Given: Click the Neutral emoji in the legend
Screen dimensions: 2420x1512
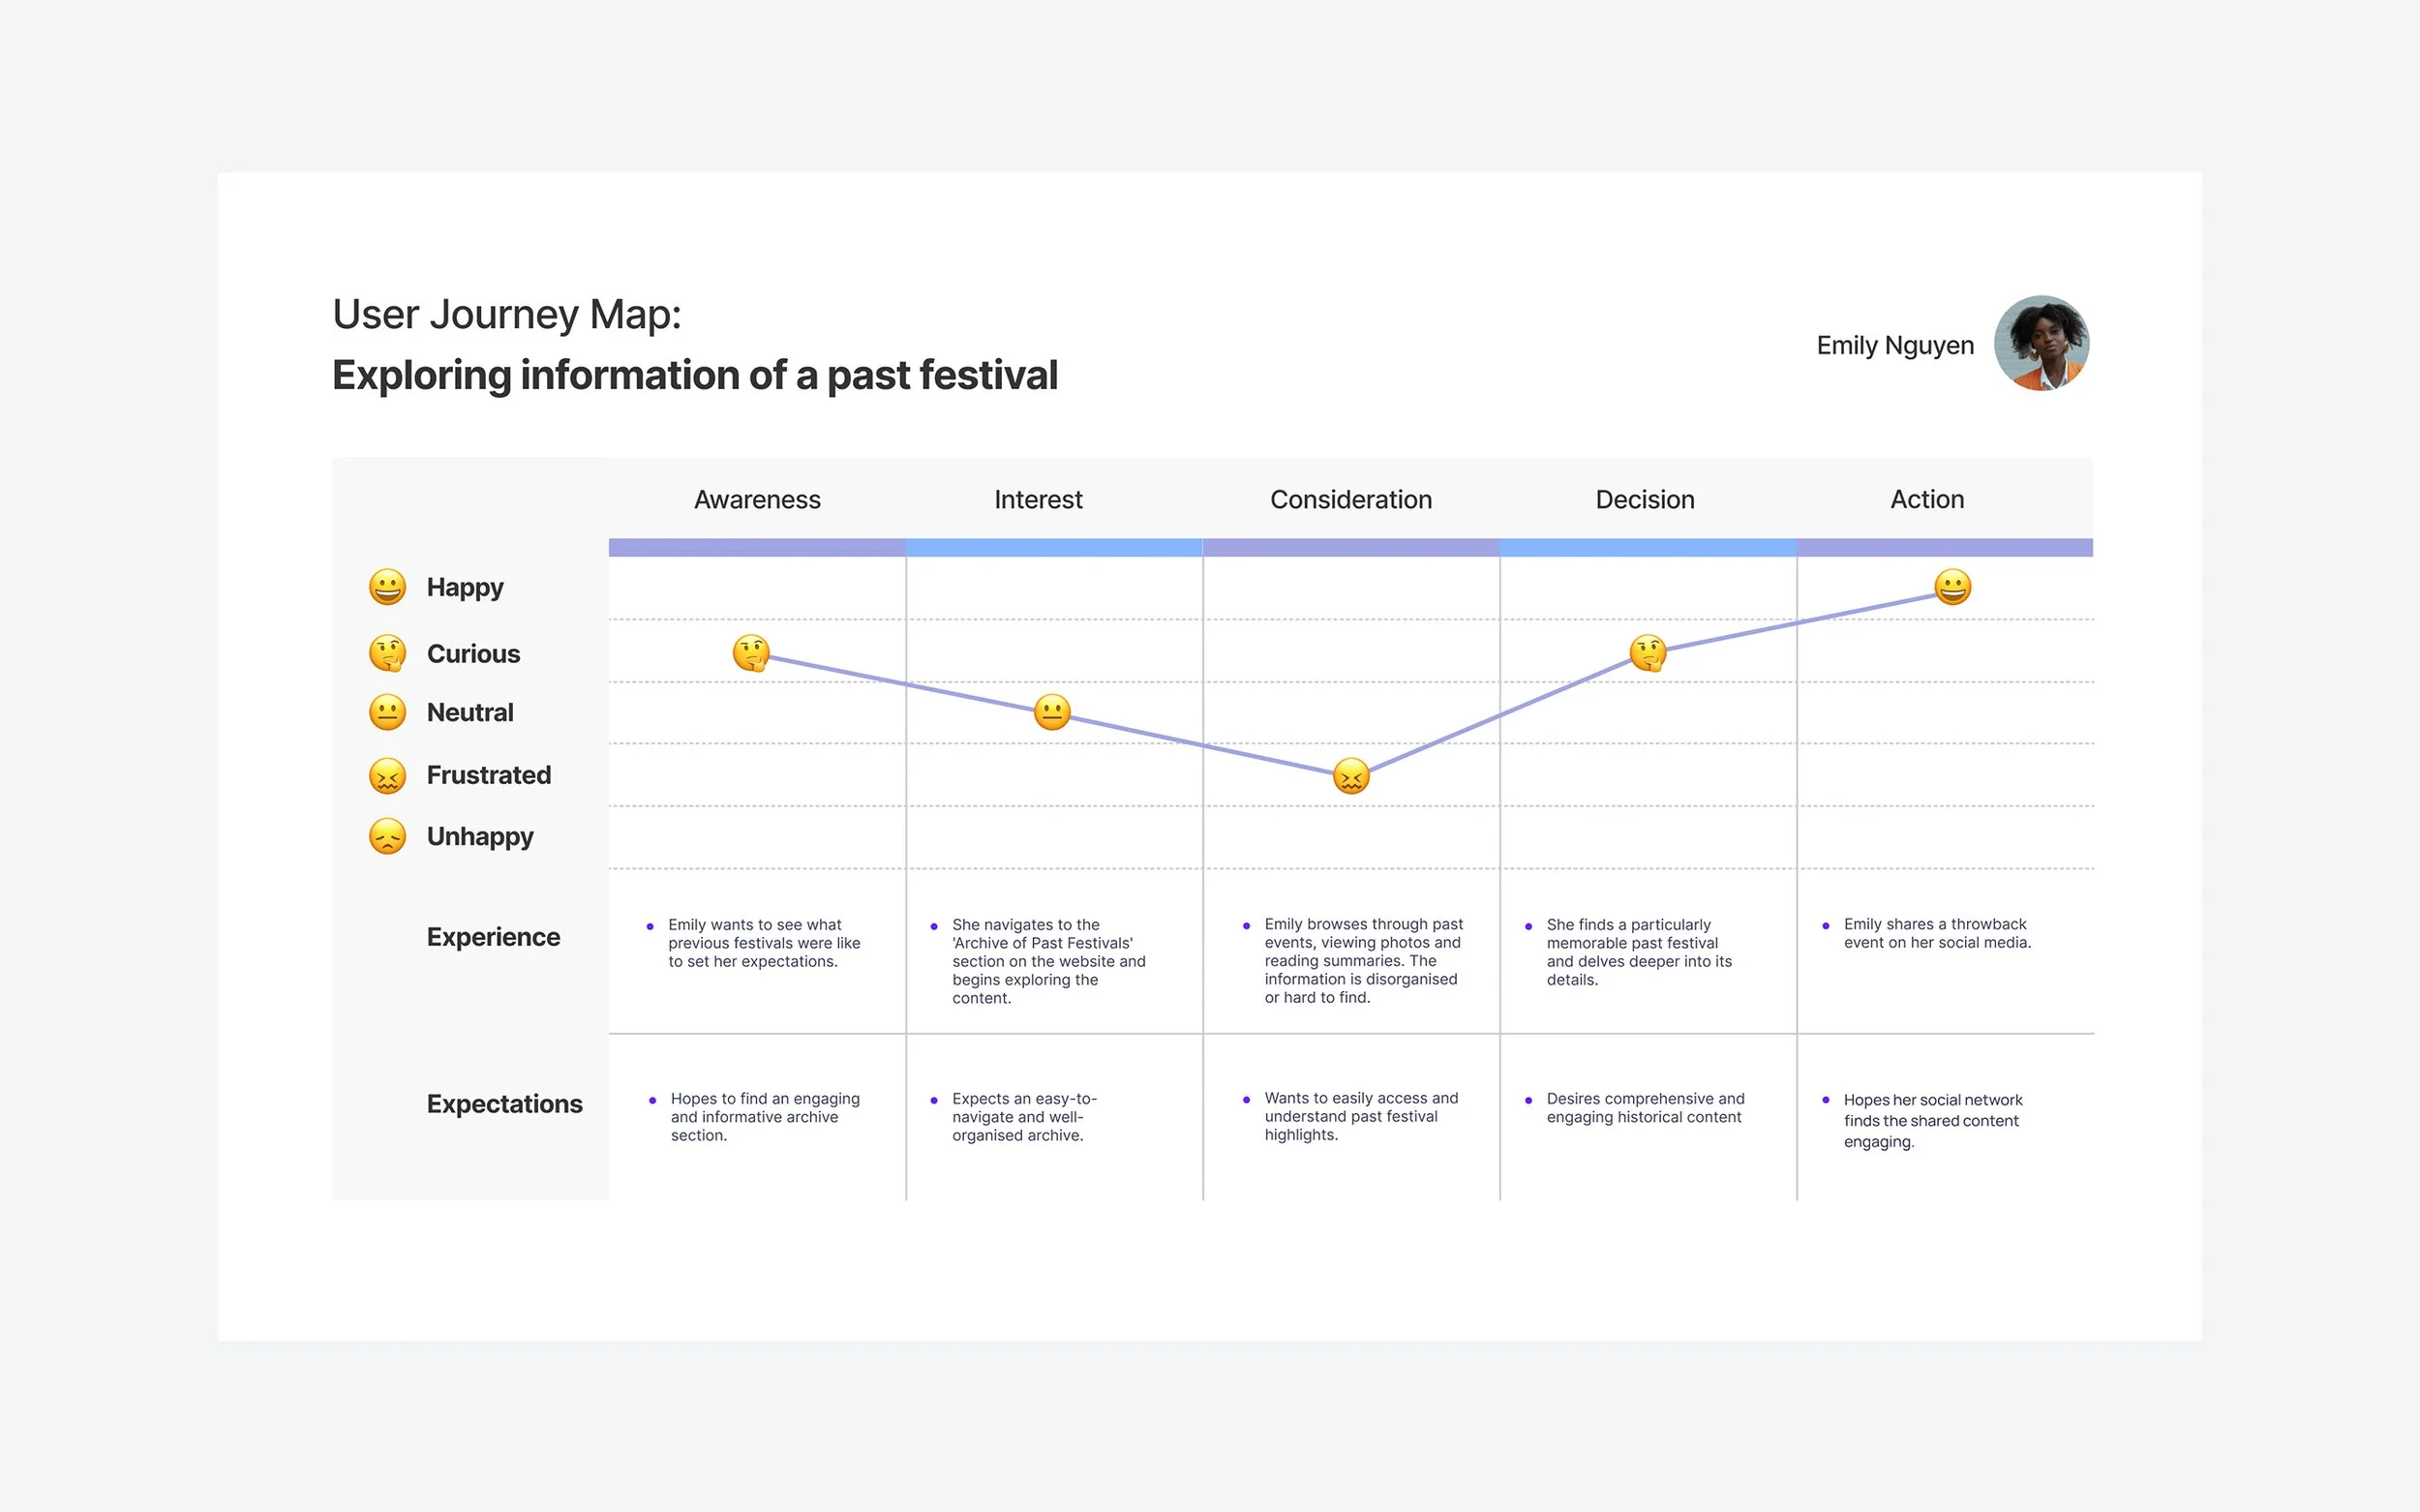Looking at the screenshot, I should click(x=387, y=712).
